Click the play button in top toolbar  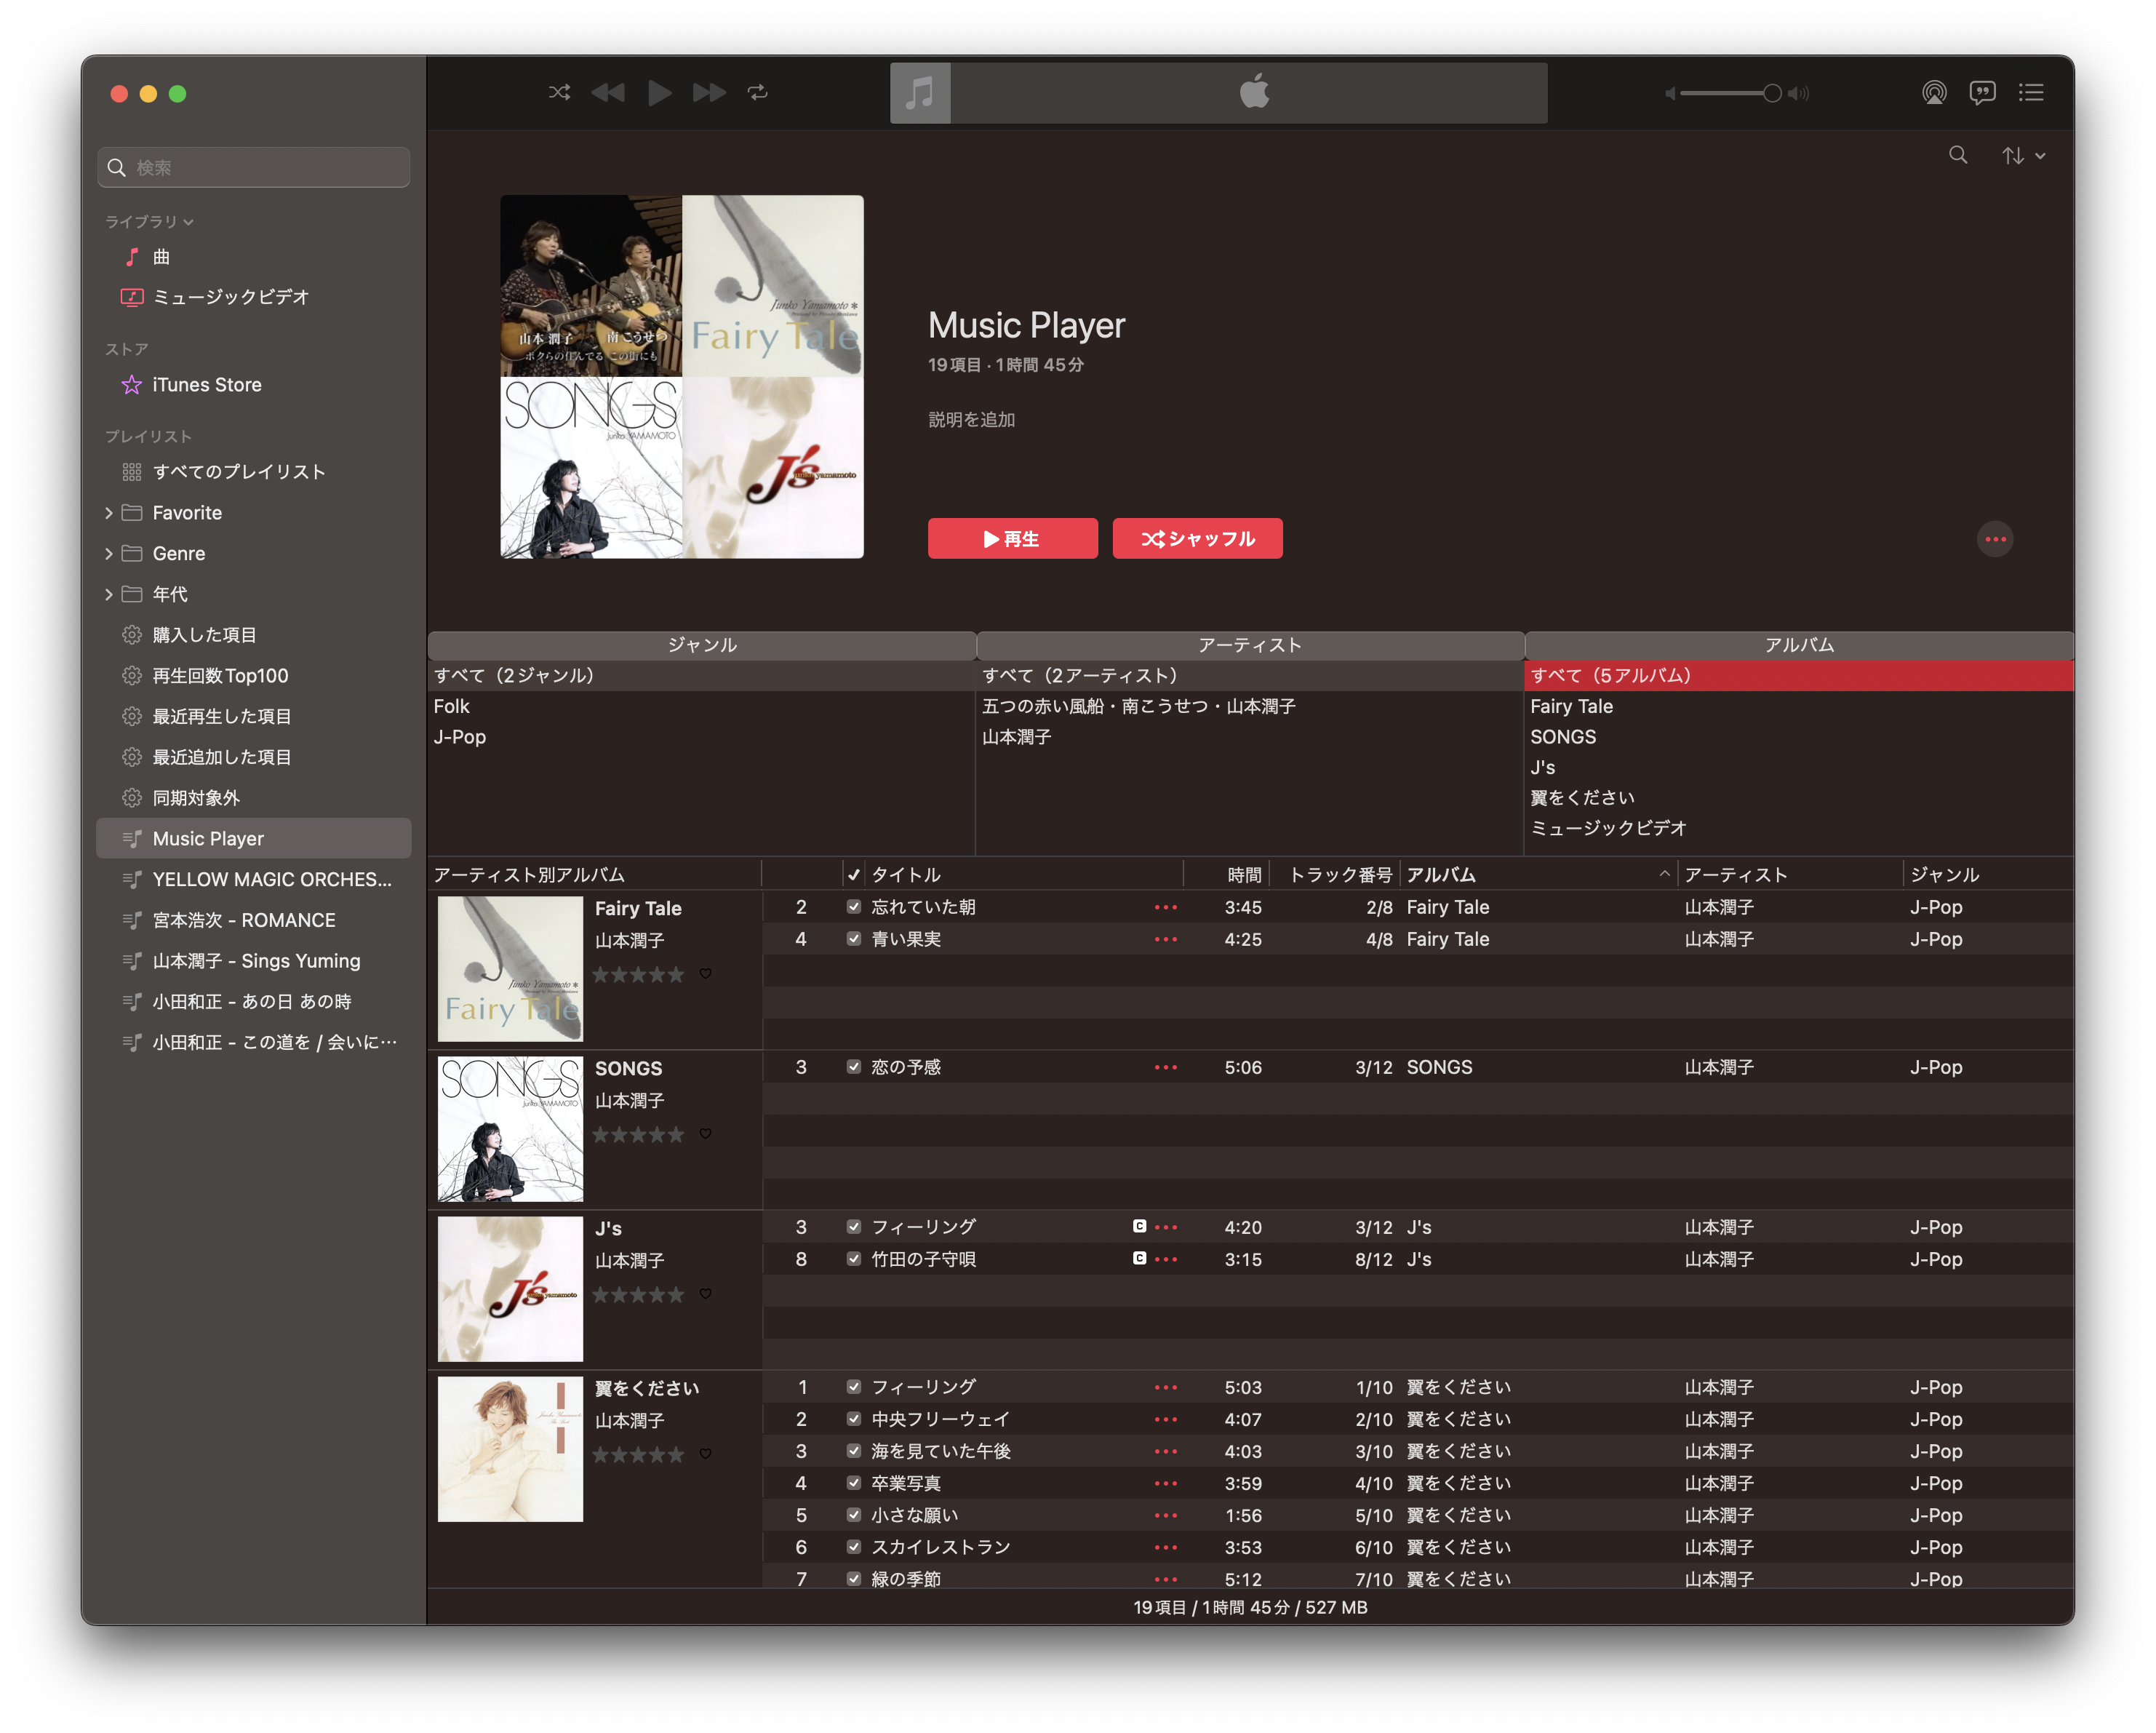(x=659, y=92)
